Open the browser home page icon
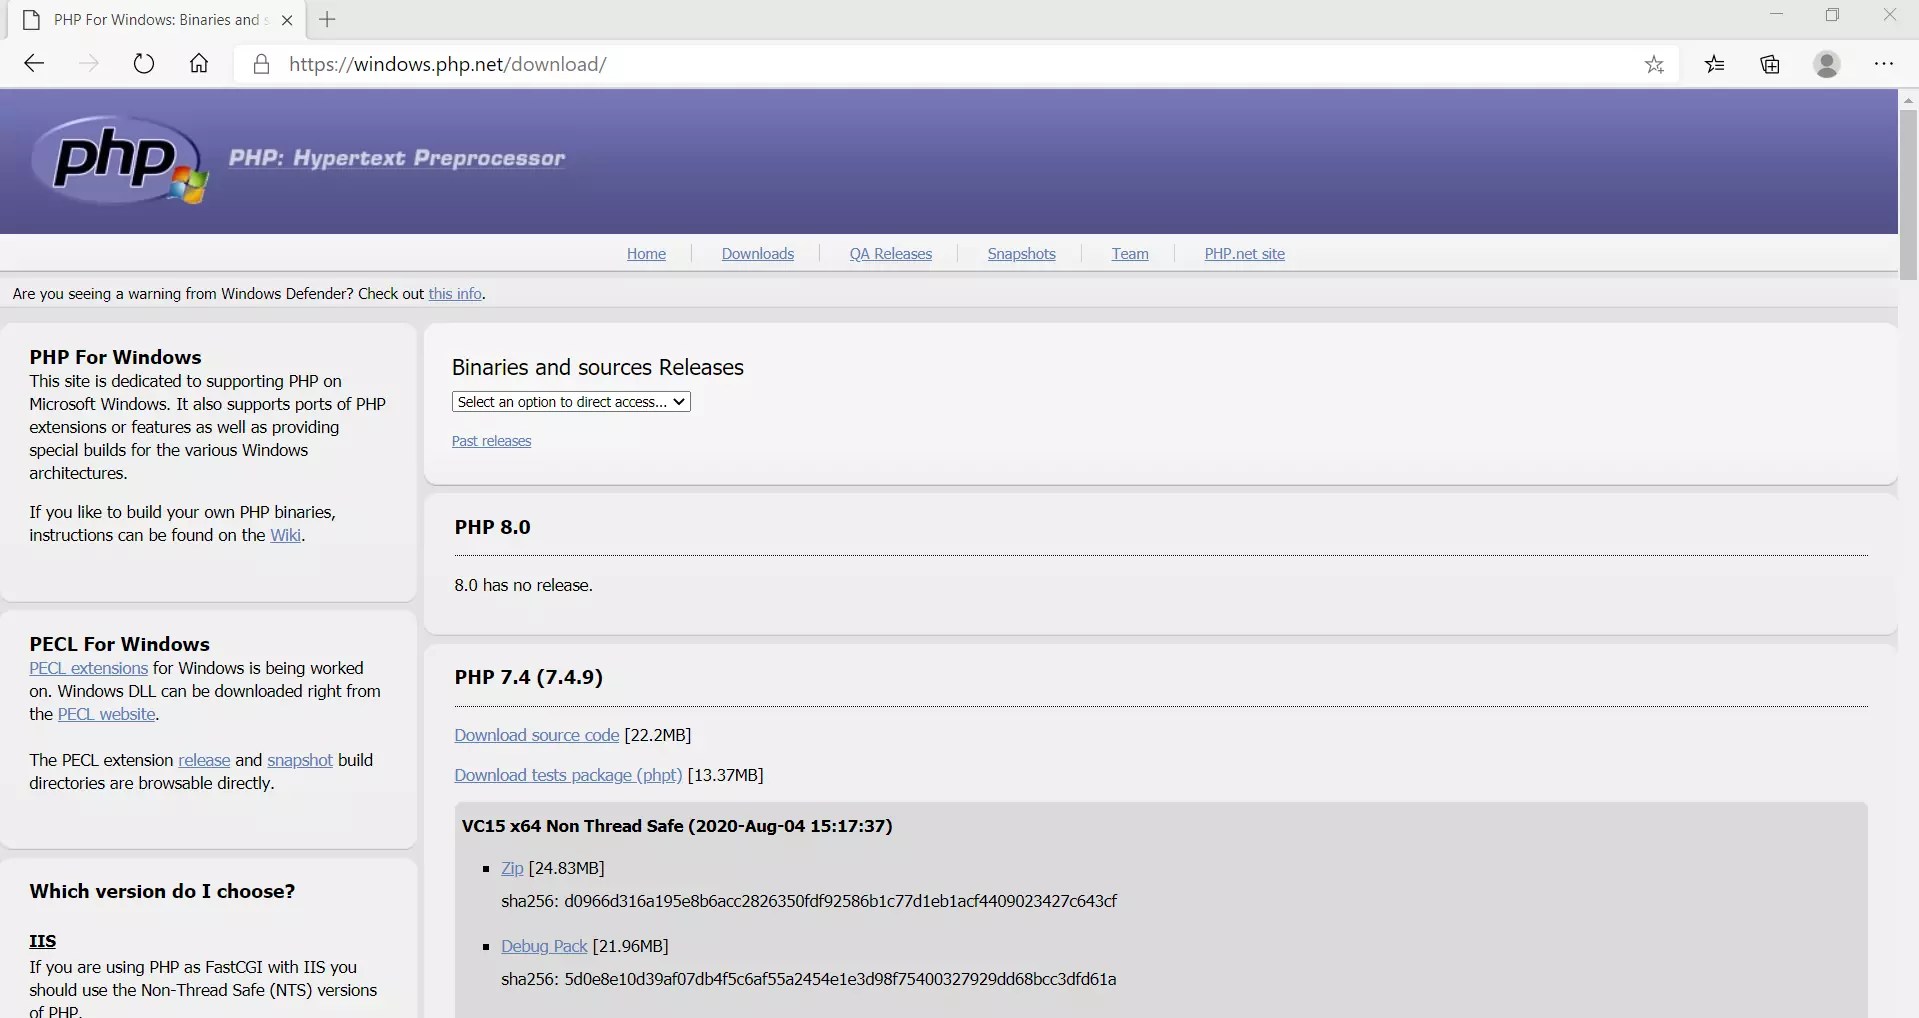Image resolution: width=1919 pixels, height=1018 pixels. click(x=199, y=64)
